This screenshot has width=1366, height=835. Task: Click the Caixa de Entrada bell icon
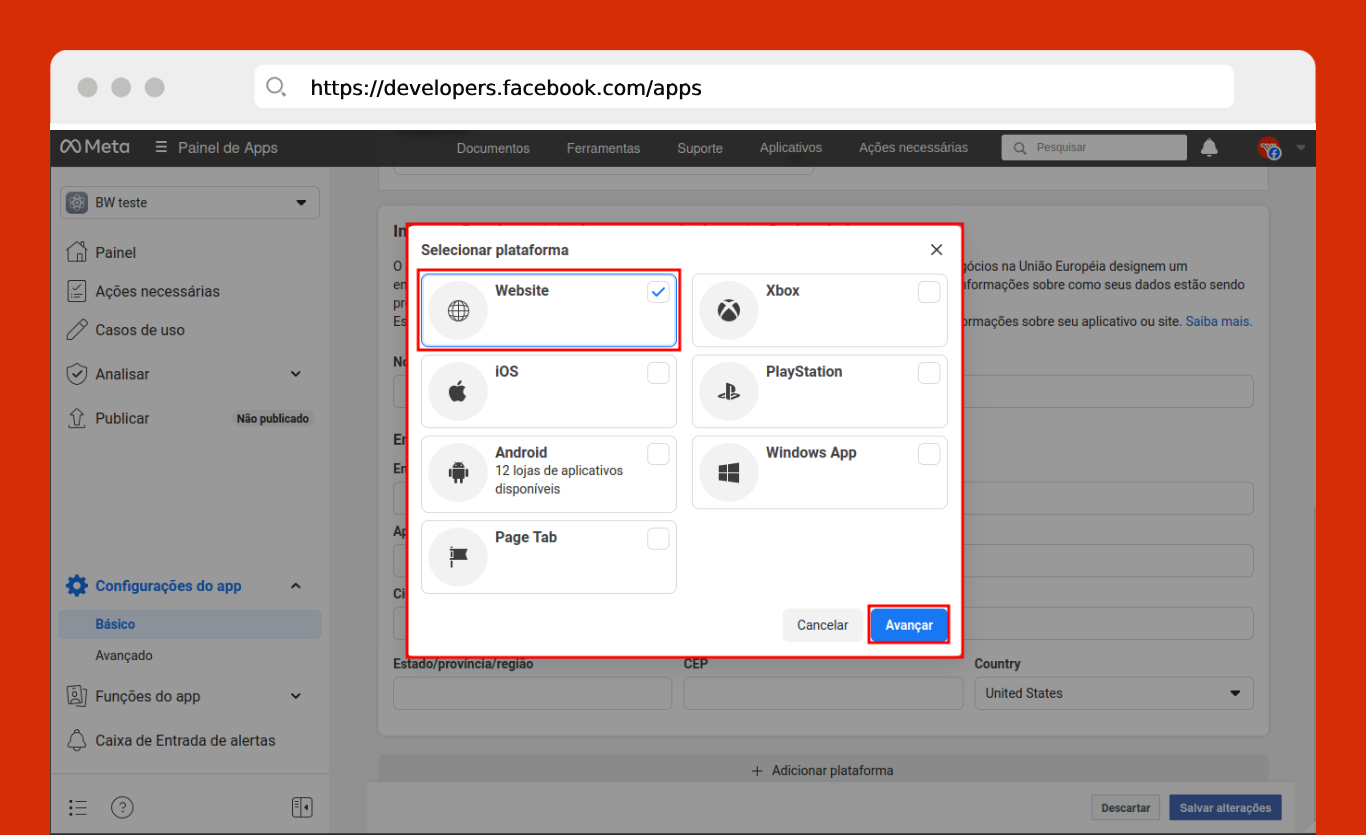pos(76,740)
